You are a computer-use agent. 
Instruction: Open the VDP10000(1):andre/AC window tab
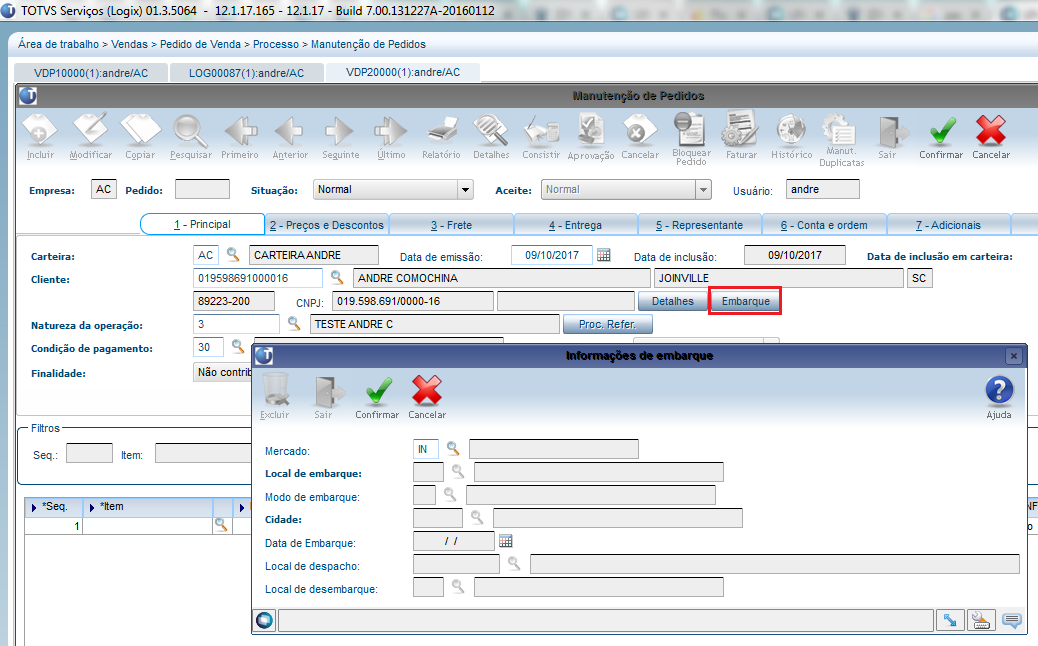91,73
